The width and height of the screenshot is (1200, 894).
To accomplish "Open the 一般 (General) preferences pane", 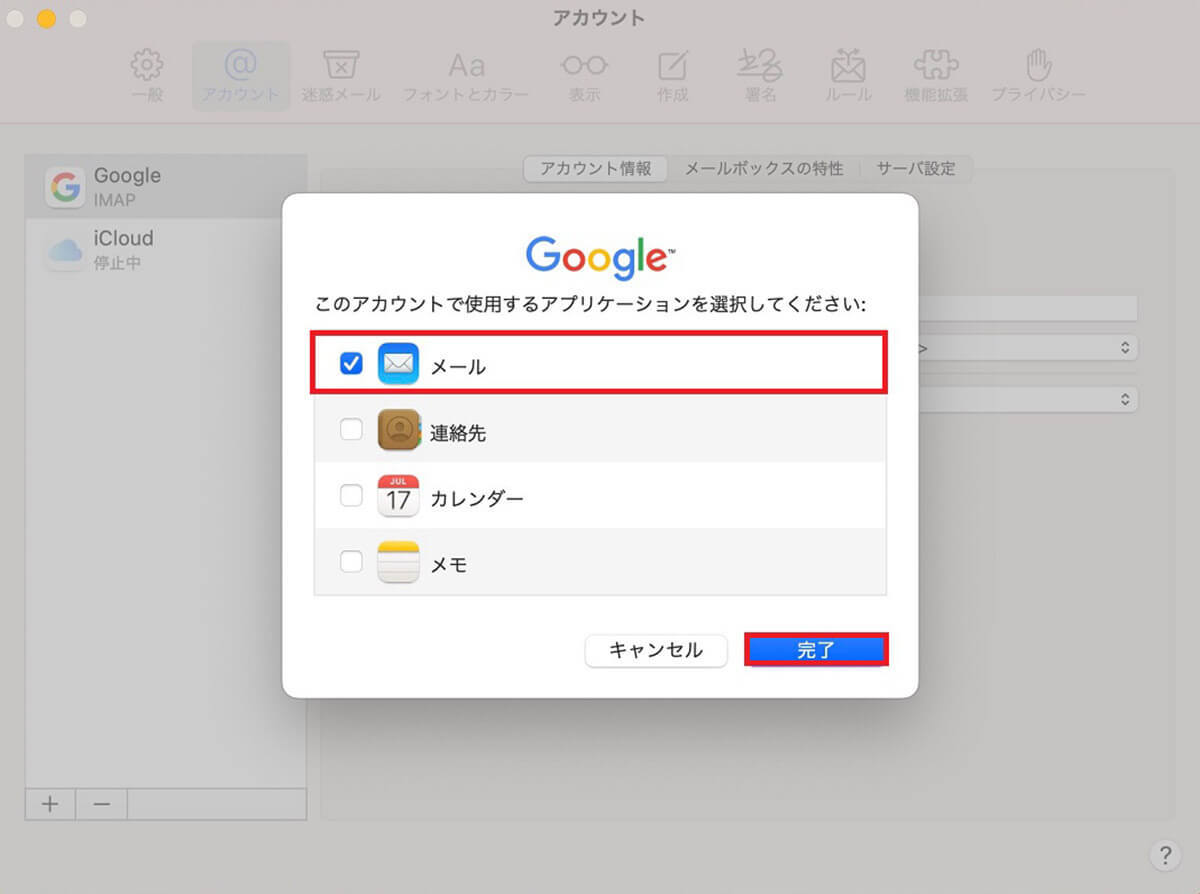I will click(147, 76).
